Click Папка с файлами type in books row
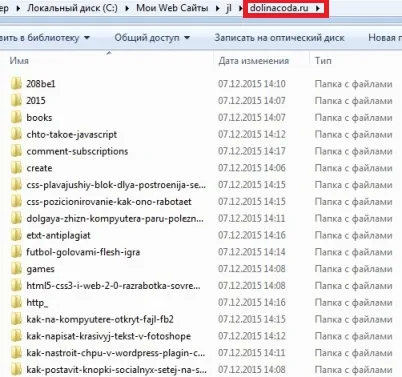Image resolution: width=402 pixels, height=377 pixels. point(353,117)
